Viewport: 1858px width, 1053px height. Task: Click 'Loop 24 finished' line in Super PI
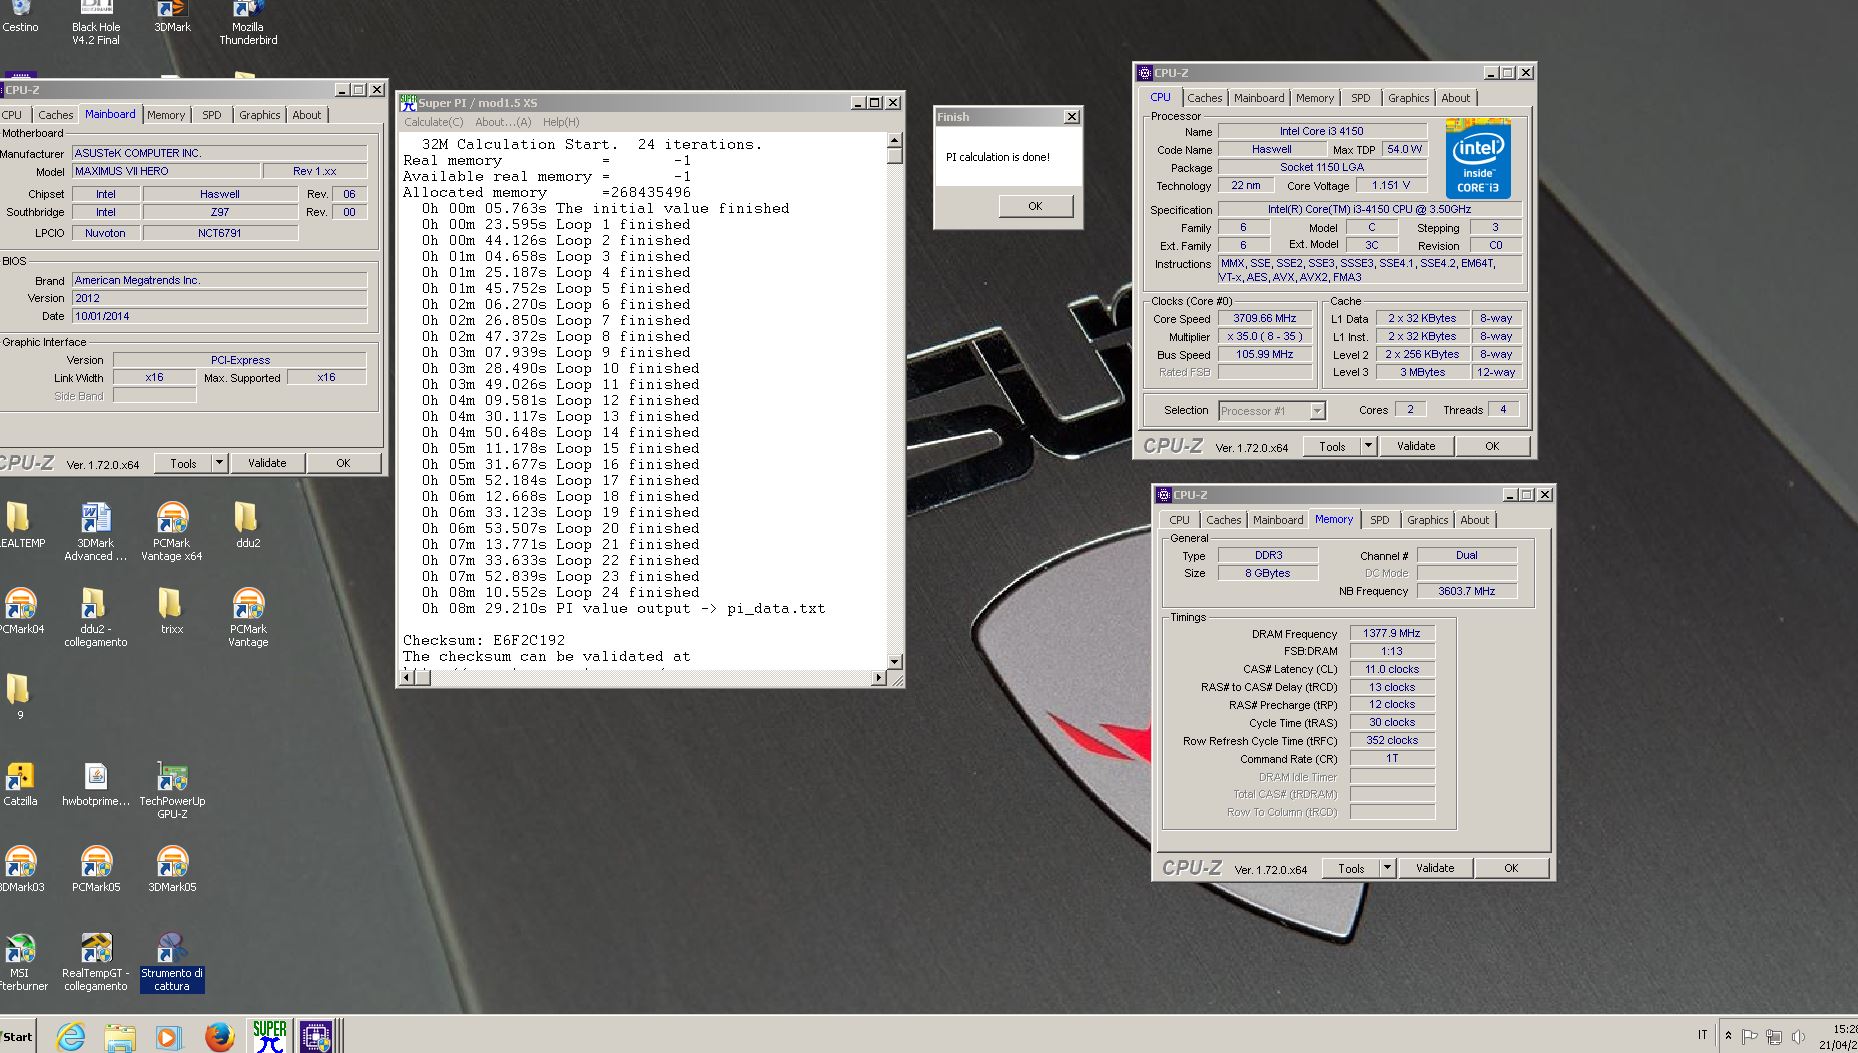[x=627, y=592]
